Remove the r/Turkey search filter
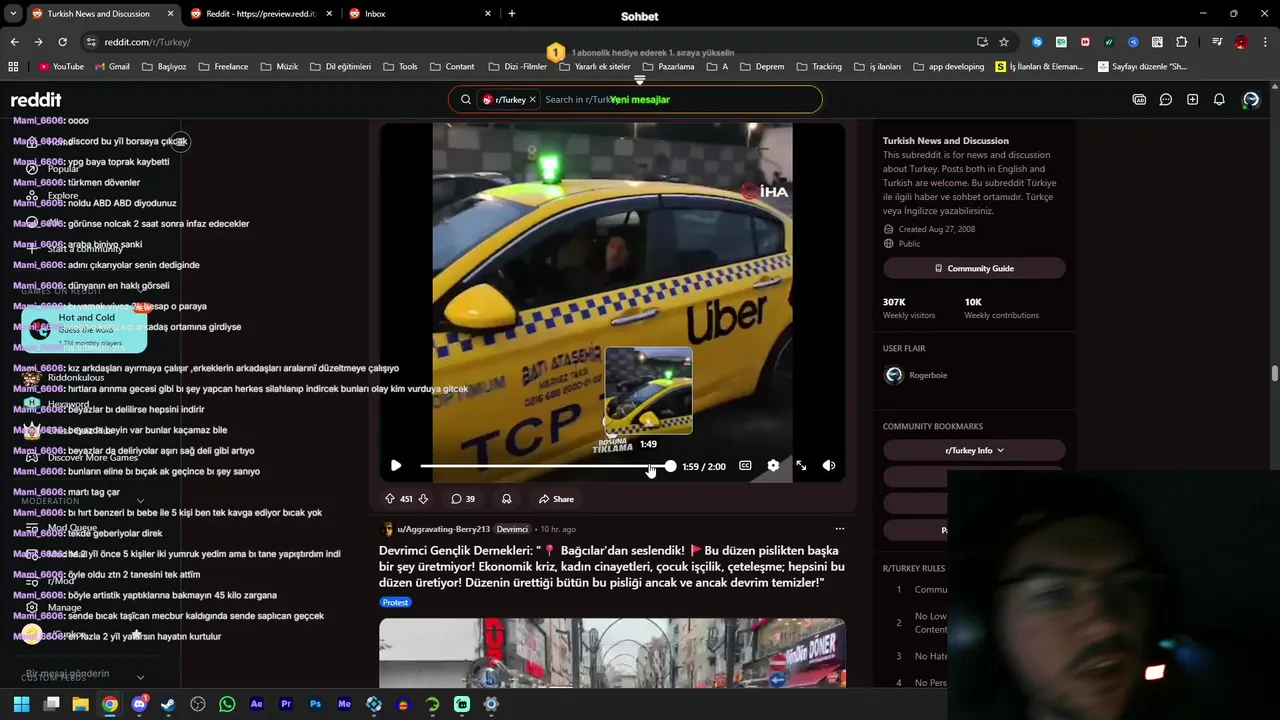1280x720 pixels. (x=533, y=100)
